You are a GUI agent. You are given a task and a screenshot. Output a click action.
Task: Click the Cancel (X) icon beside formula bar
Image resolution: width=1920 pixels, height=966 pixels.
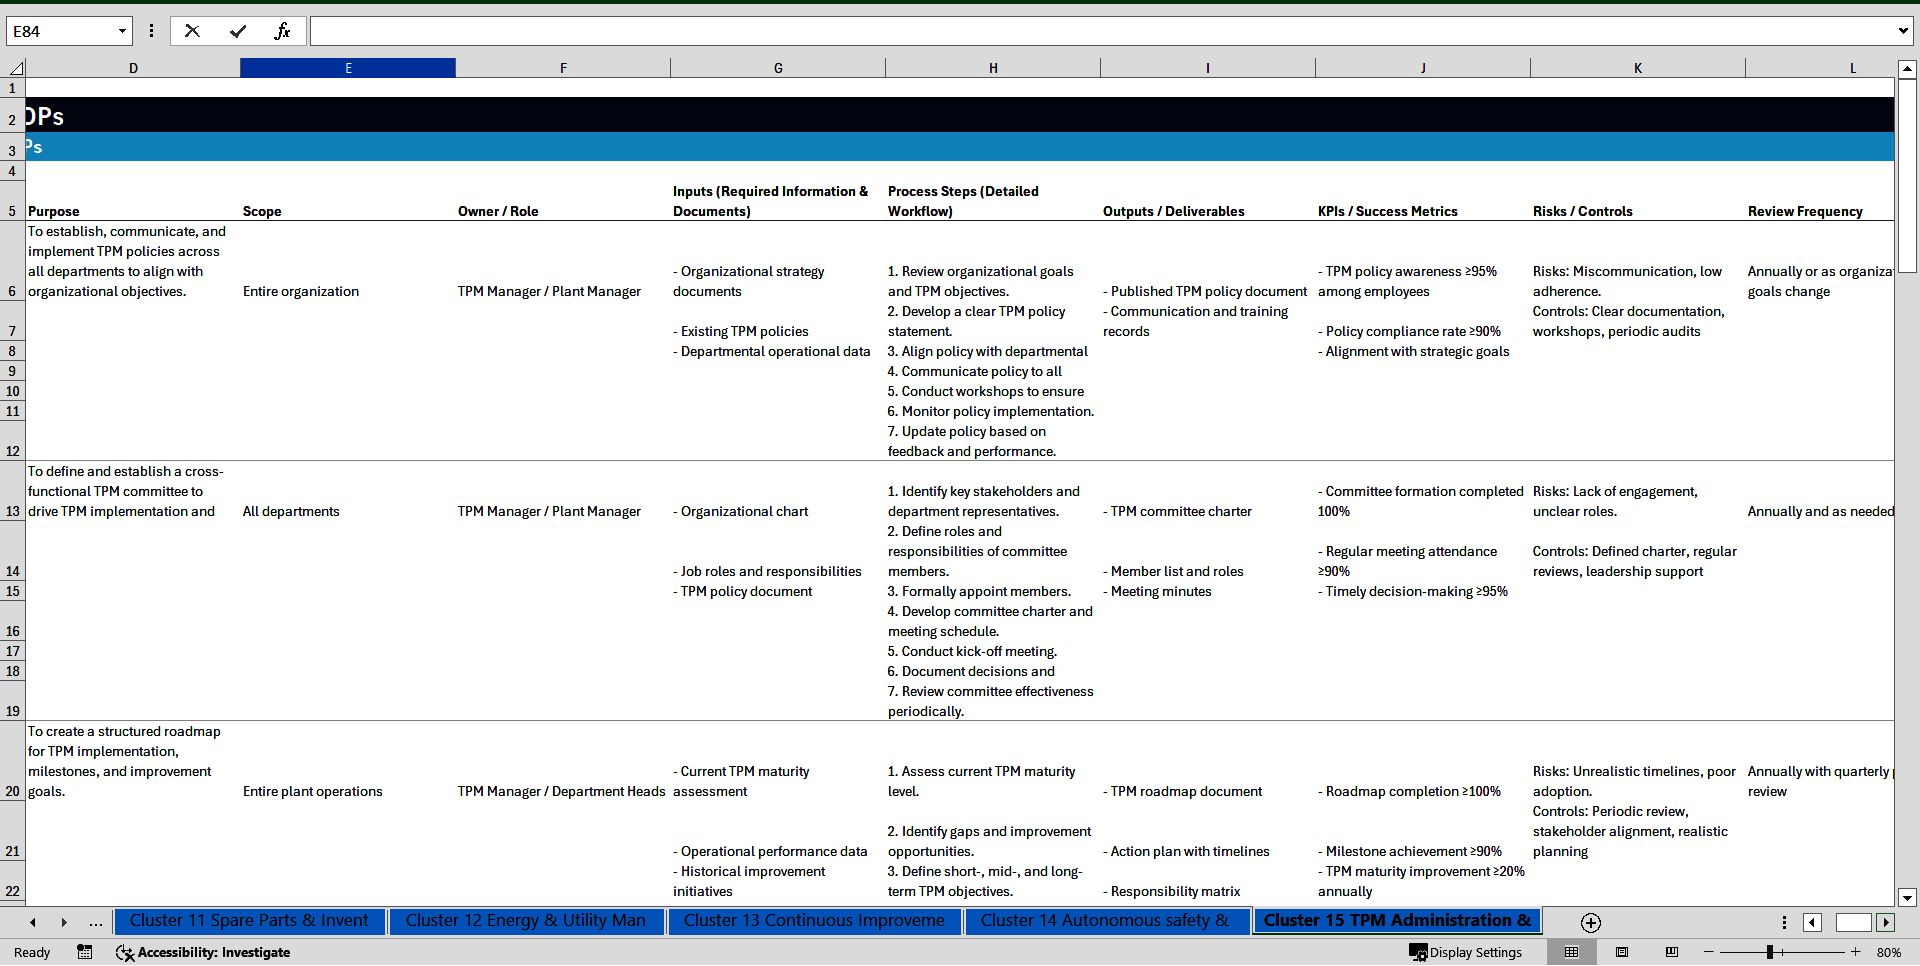pos(192,31)
